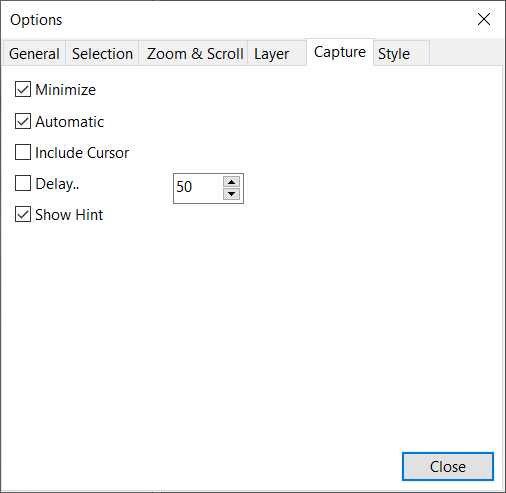Click the Close button
The height and width of the screenshot is (493, 506).
(448, 466)
